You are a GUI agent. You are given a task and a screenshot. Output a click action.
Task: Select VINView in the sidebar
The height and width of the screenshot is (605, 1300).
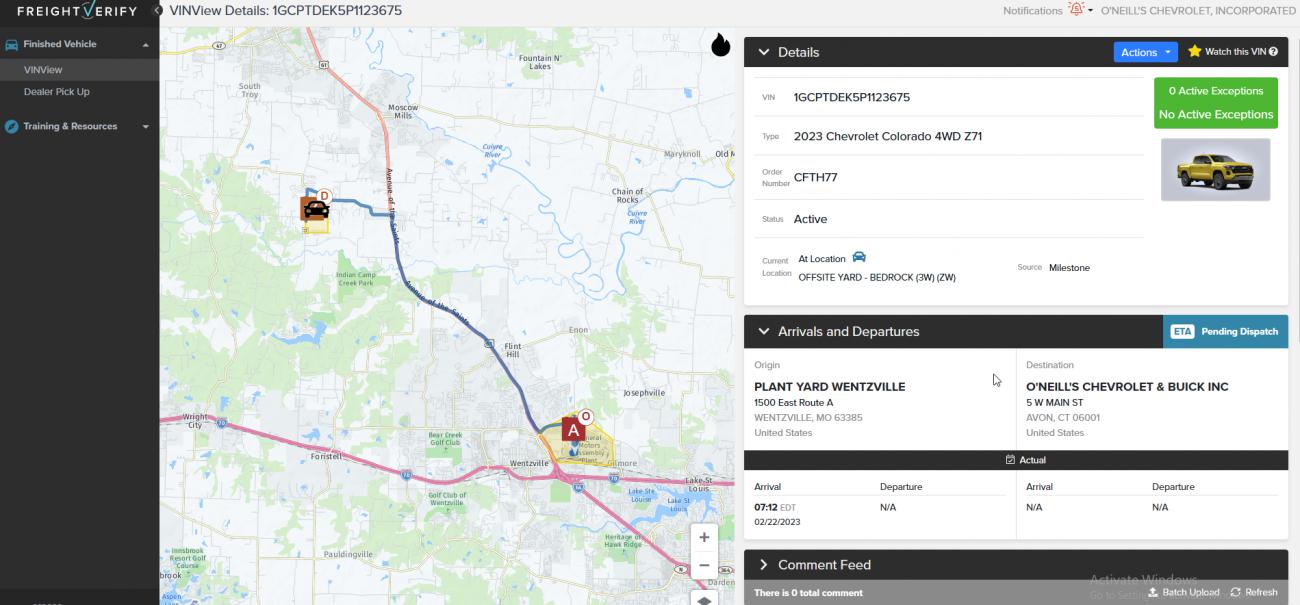tap(43, 70)
